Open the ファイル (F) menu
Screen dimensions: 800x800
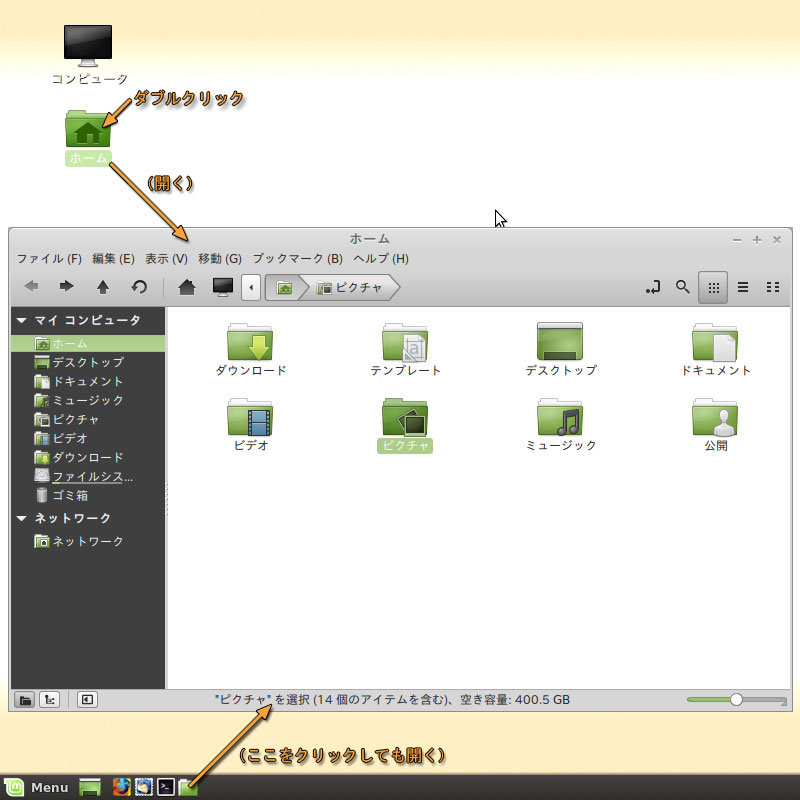pos(48,259)
